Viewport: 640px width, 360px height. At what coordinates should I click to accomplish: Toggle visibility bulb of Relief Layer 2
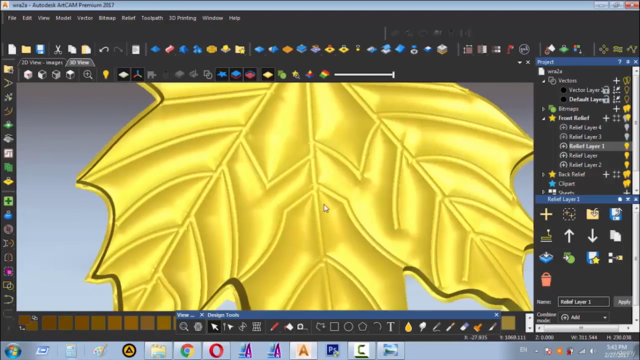coord(627,165)
